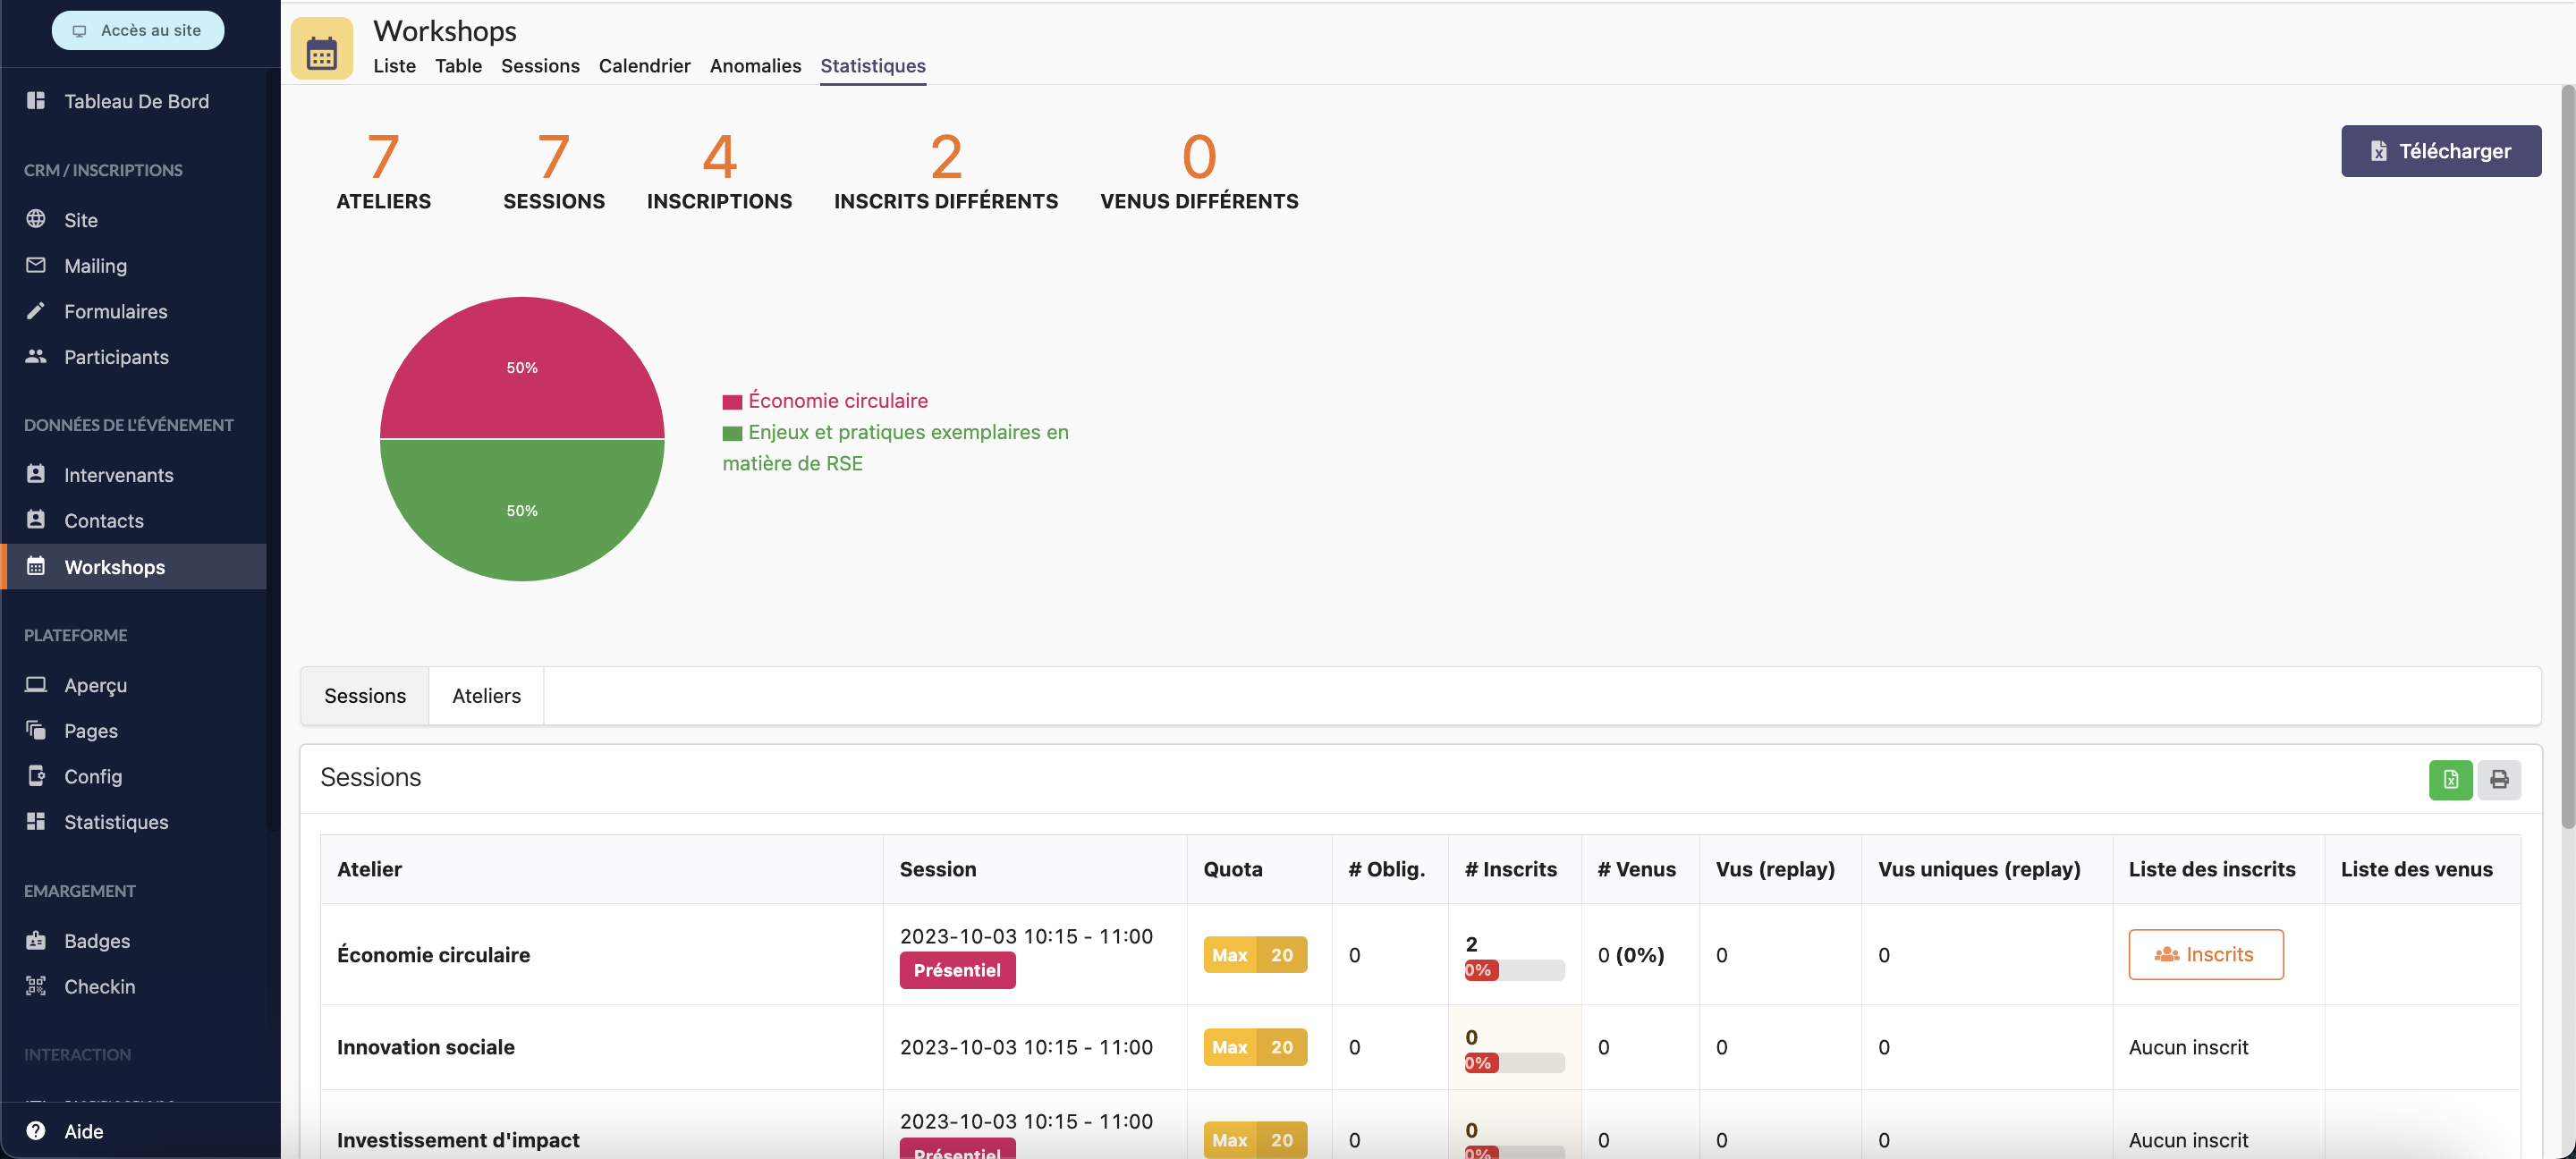
Task: Switch to the Ateliers tab
Action: pyautogui.click(x=486, y=696)
